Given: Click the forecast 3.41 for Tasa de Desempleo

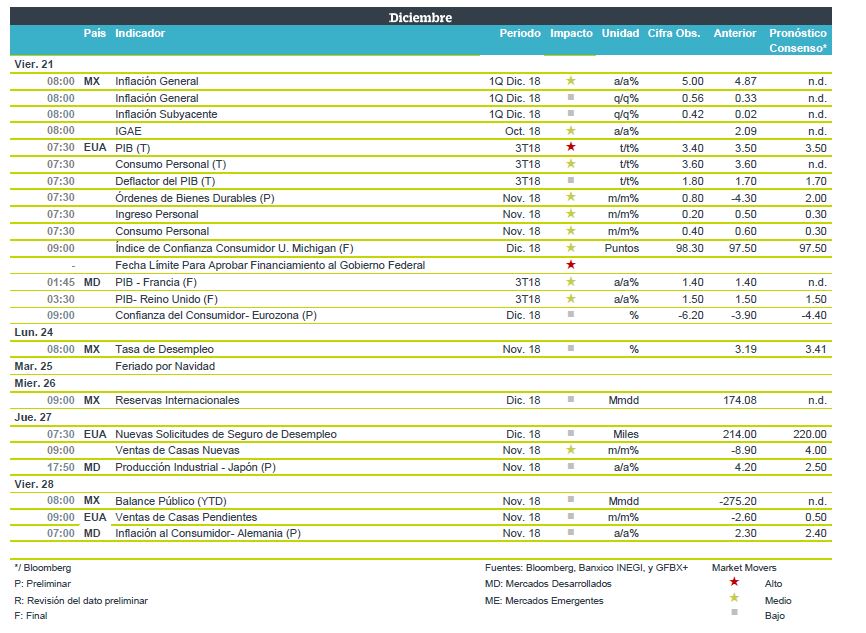Looking at the screenshot, I should pyautogui.click(x=815, y=349).
